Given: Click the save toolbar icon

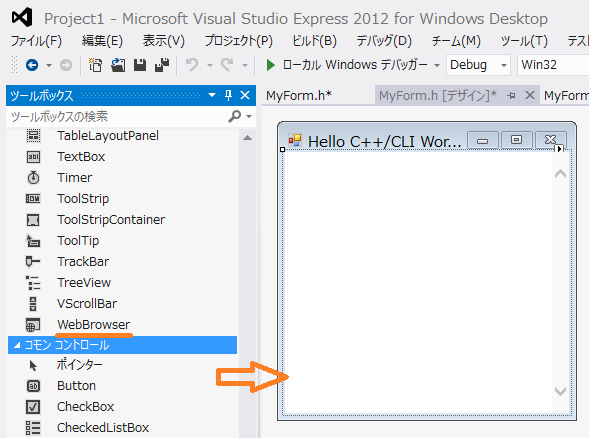Looking at the screenshot, I should [140, 65].
